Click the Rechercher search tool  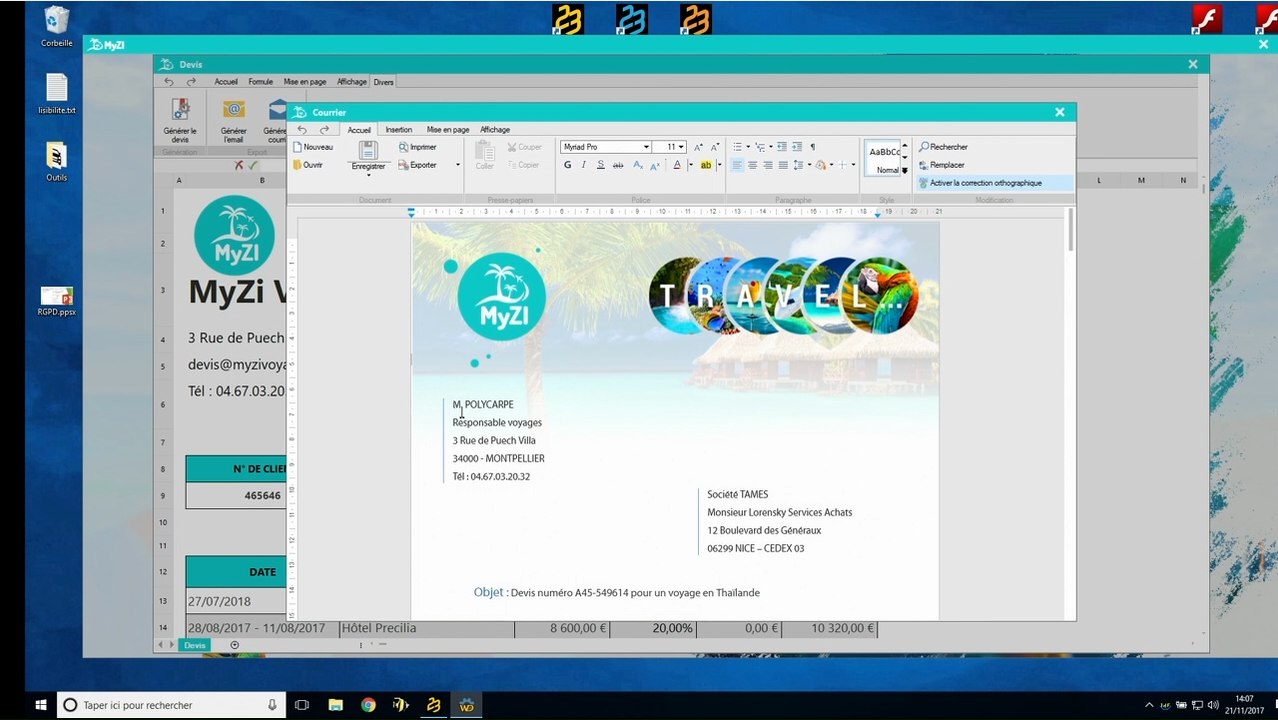pos(943,147)
